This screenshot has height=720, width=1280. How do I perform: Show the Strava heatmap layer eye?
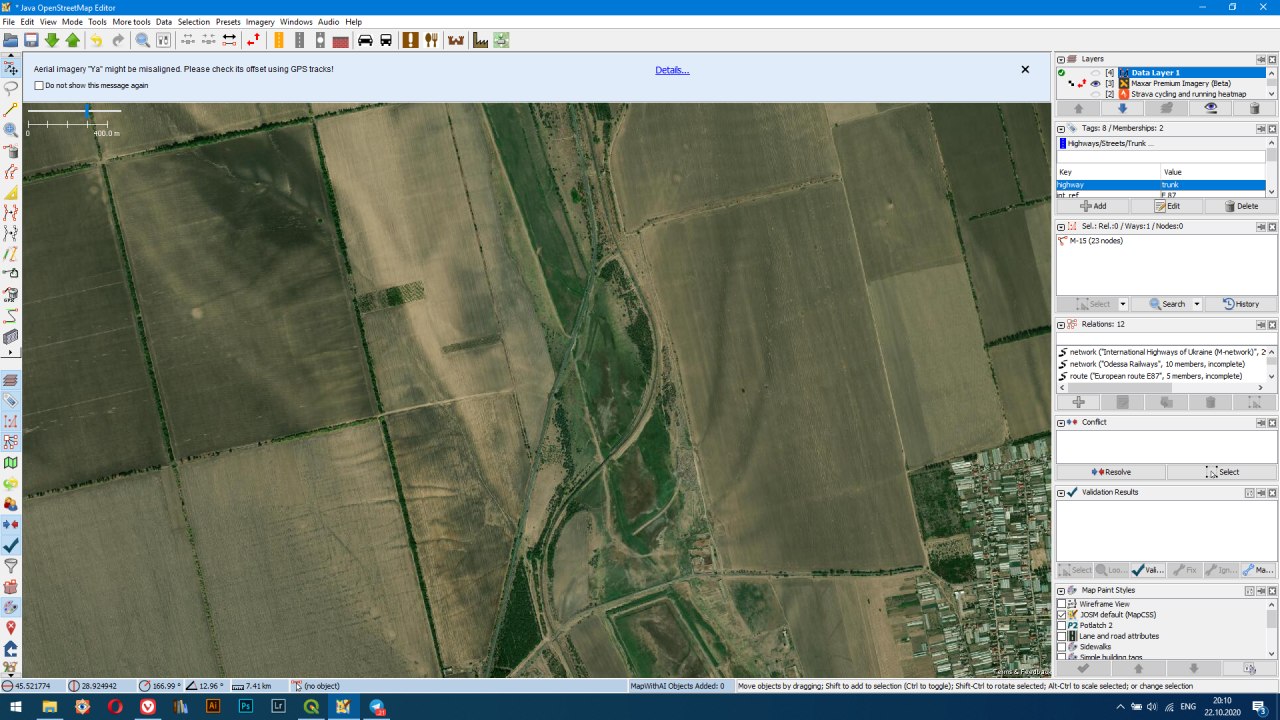click(x=1096, y=94)
